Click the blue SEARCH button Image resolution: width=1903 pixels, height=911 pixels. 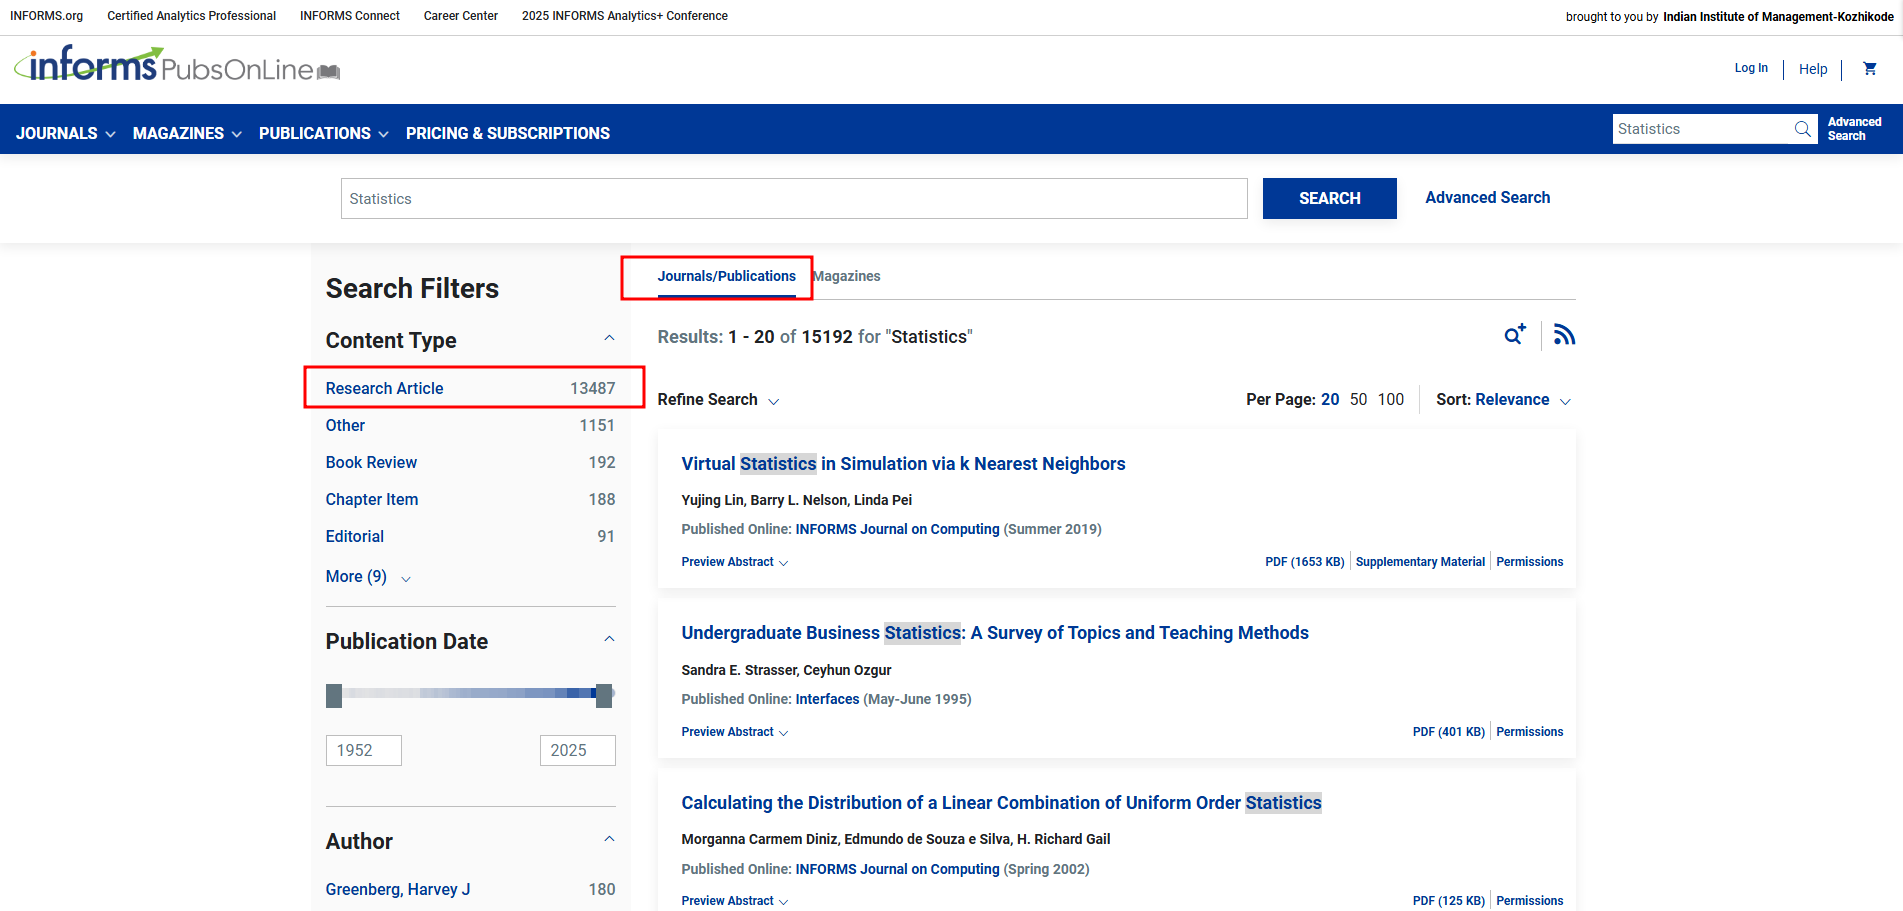click(x=1329, y=198)
